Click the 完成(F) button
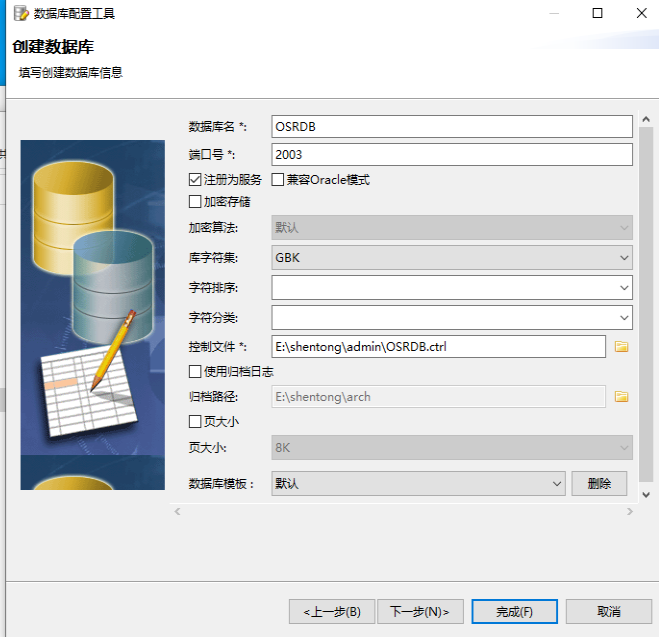This screenshot has width=659, height=637. coord(514,611)
